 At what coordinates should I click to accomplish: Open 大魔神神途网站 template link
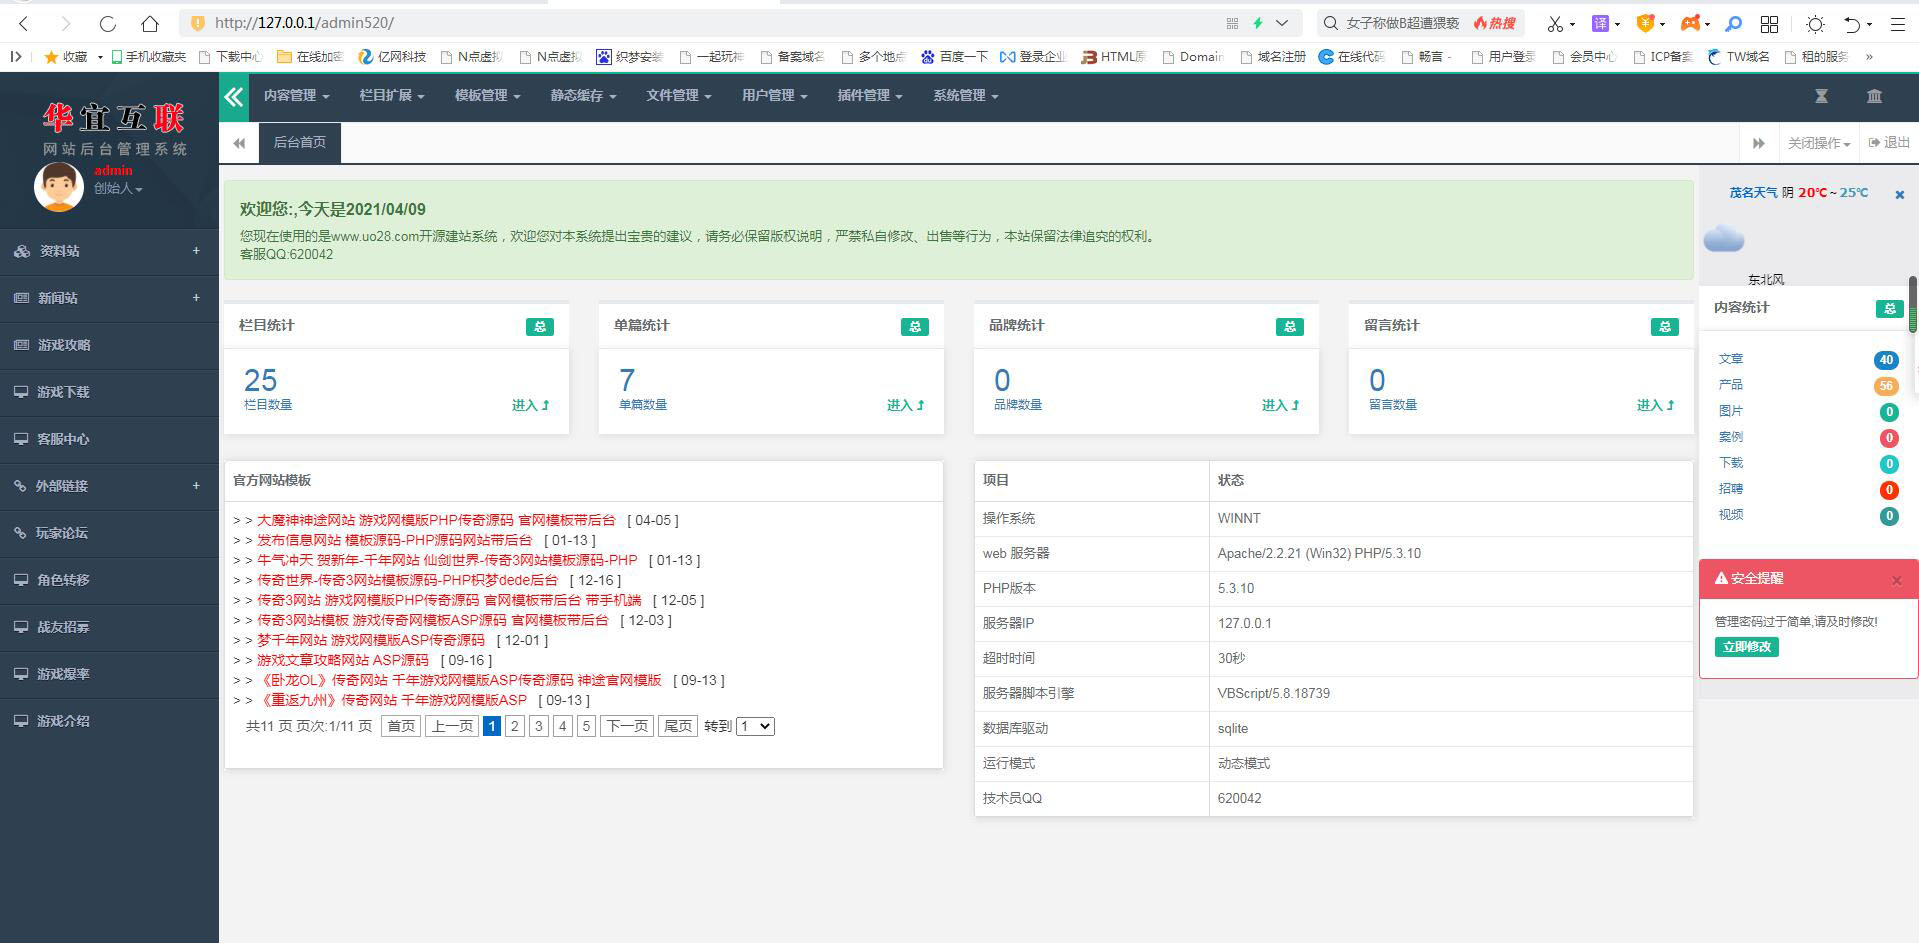(436, 520)
